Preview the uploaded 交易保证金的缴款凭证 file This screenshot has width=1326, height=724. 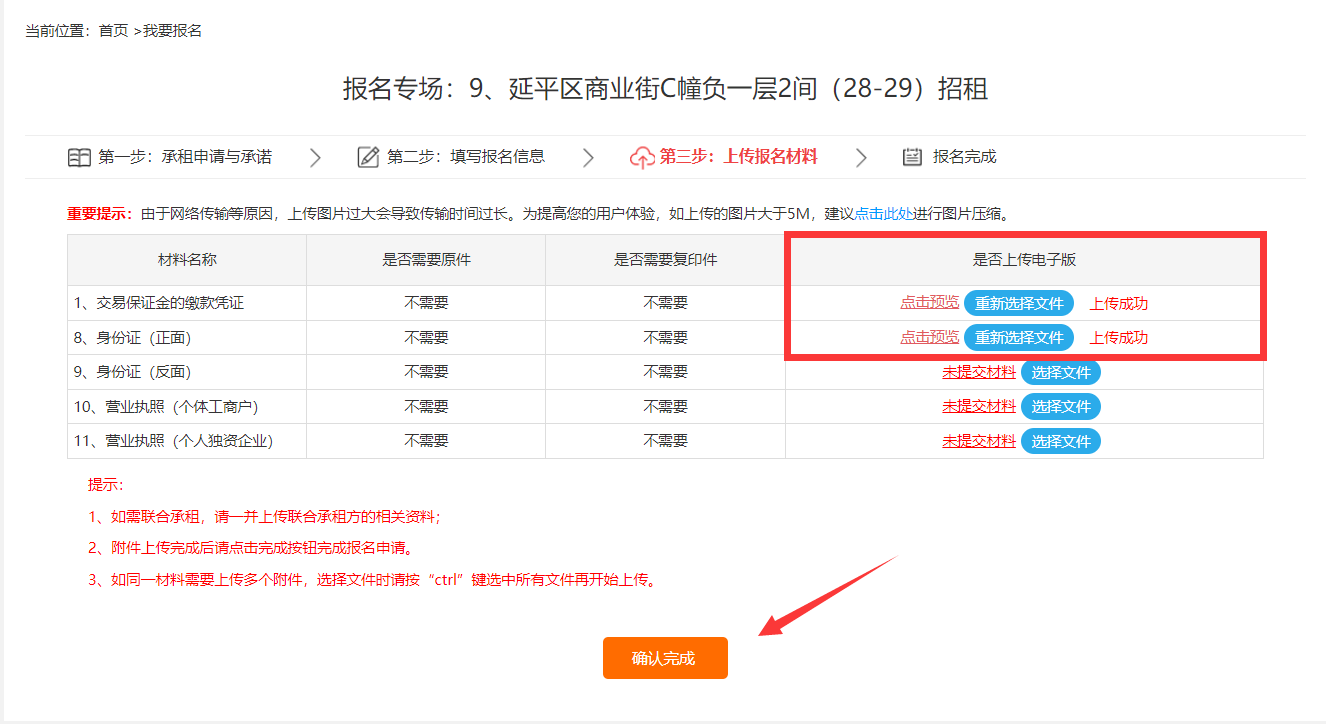coord(929,302)
